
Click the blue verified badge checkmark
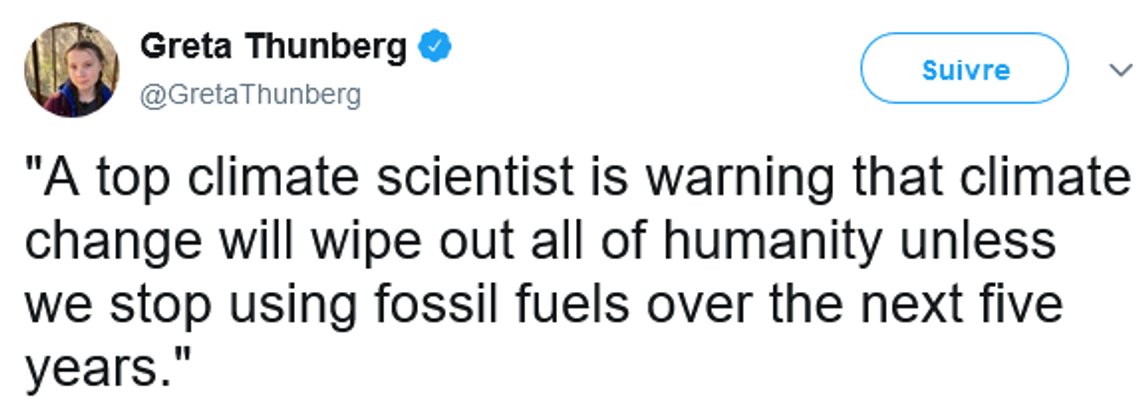tap(435, 48)
